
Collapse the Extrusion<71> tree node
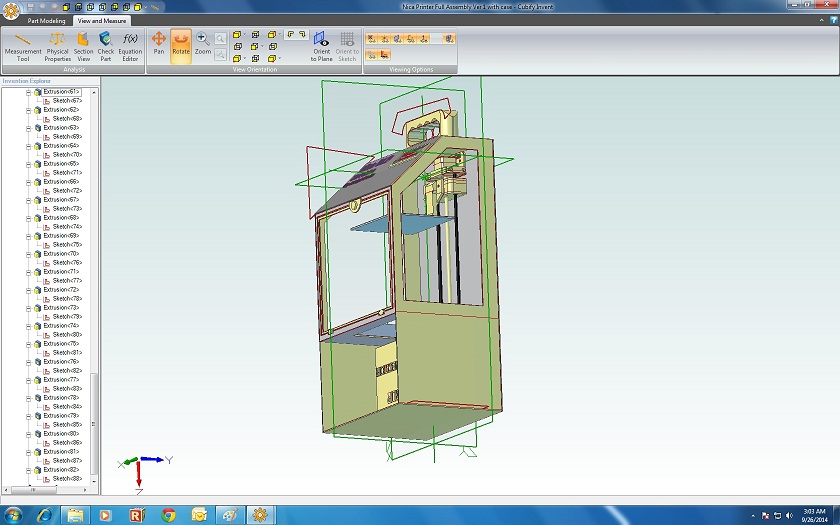28,272
